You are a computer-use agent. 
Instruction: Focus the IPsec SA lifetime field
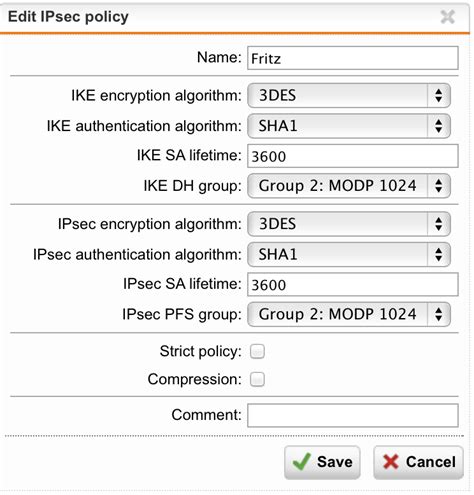pos(353,284)
